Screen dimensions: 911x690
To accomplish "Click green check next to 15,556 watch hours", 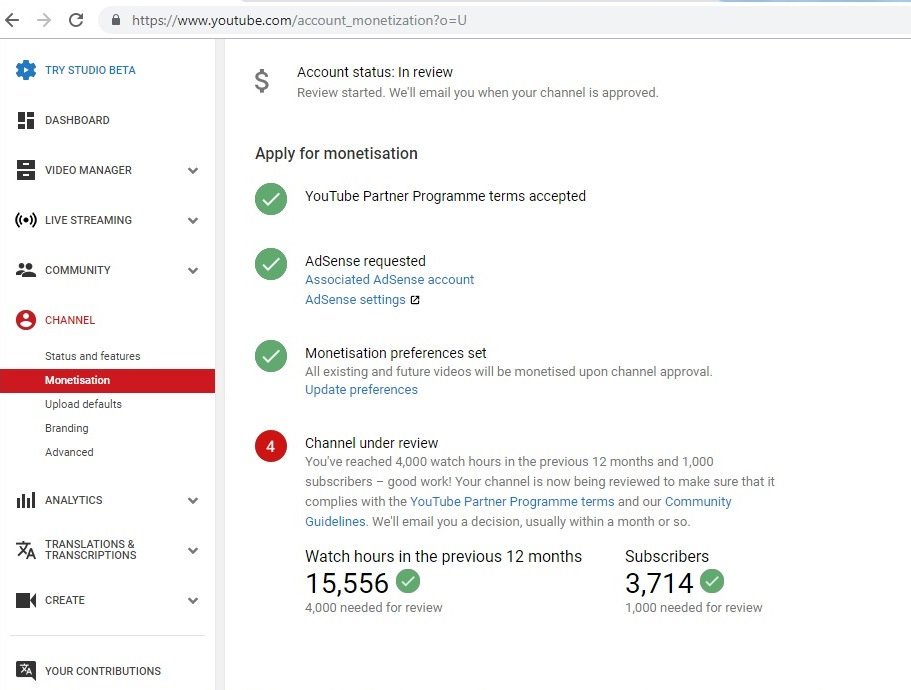I will 408,581.
